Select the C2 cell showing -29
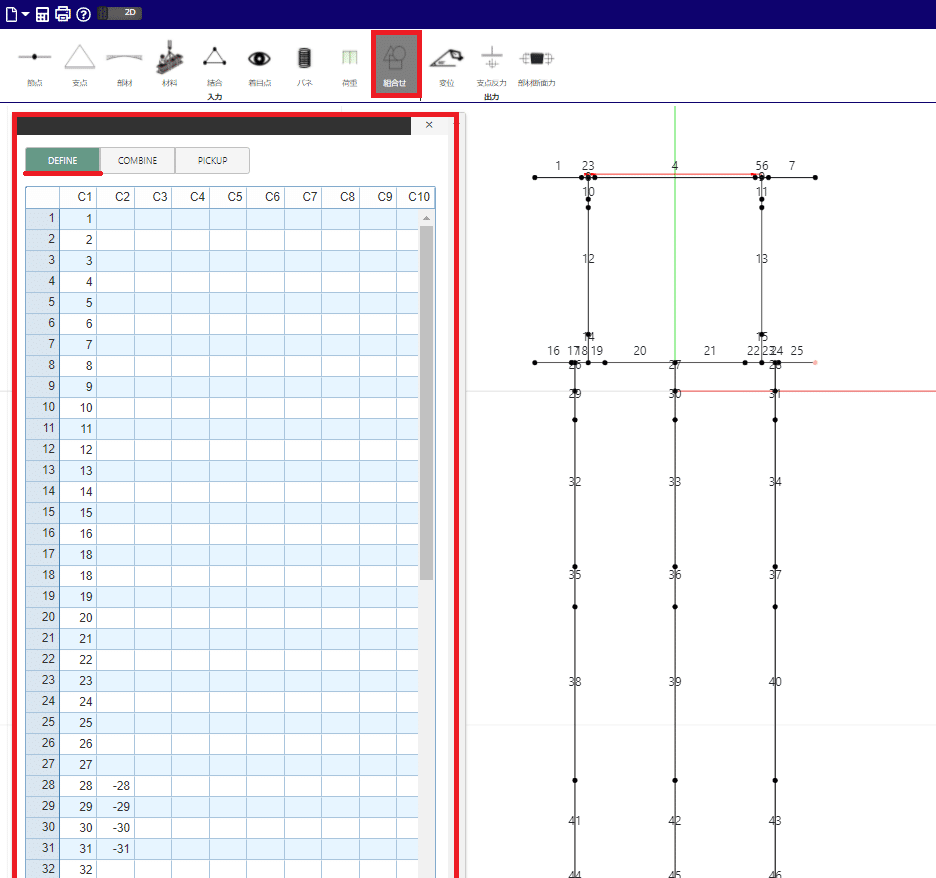Image resolution: width=936 pixels, height=878 pixels. point(116,806)
